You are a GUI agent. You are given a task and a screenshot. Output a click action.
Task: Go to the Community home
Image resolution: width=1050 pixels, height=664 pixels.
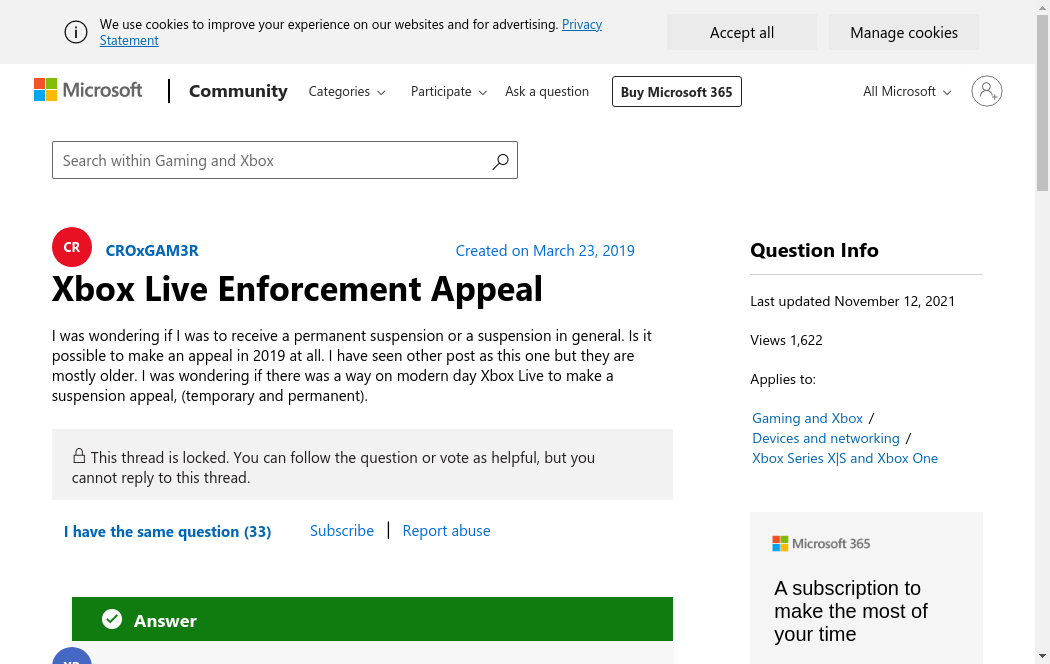[238, 91]
